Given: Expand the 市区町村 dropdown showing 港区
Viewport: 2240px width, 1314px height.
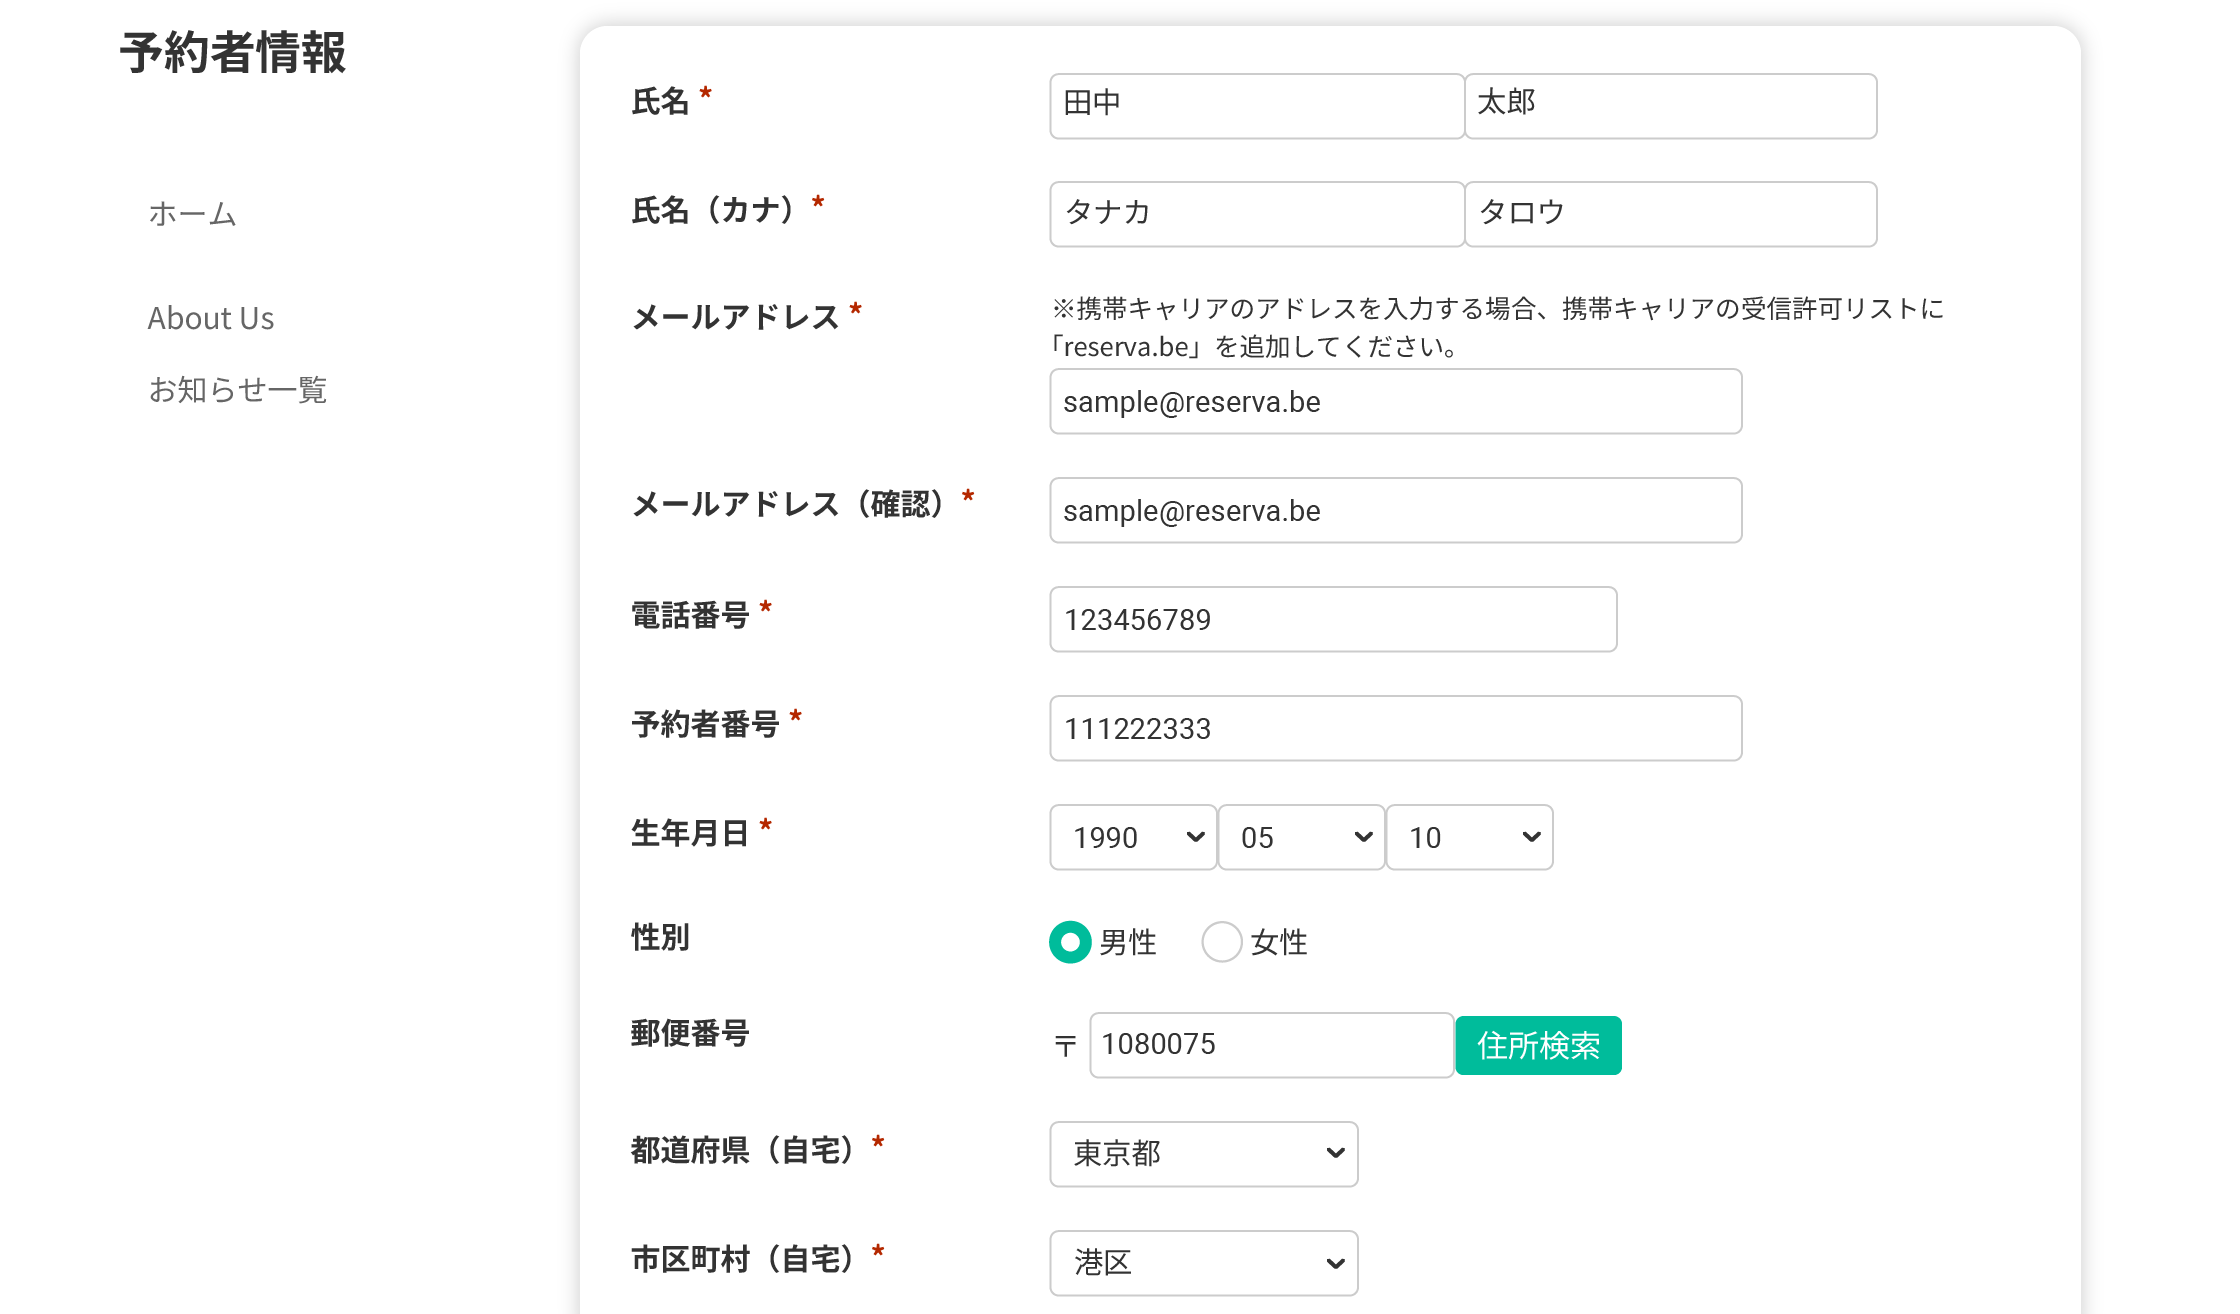Looking at the screenshot, I should pos(1203,1262).
